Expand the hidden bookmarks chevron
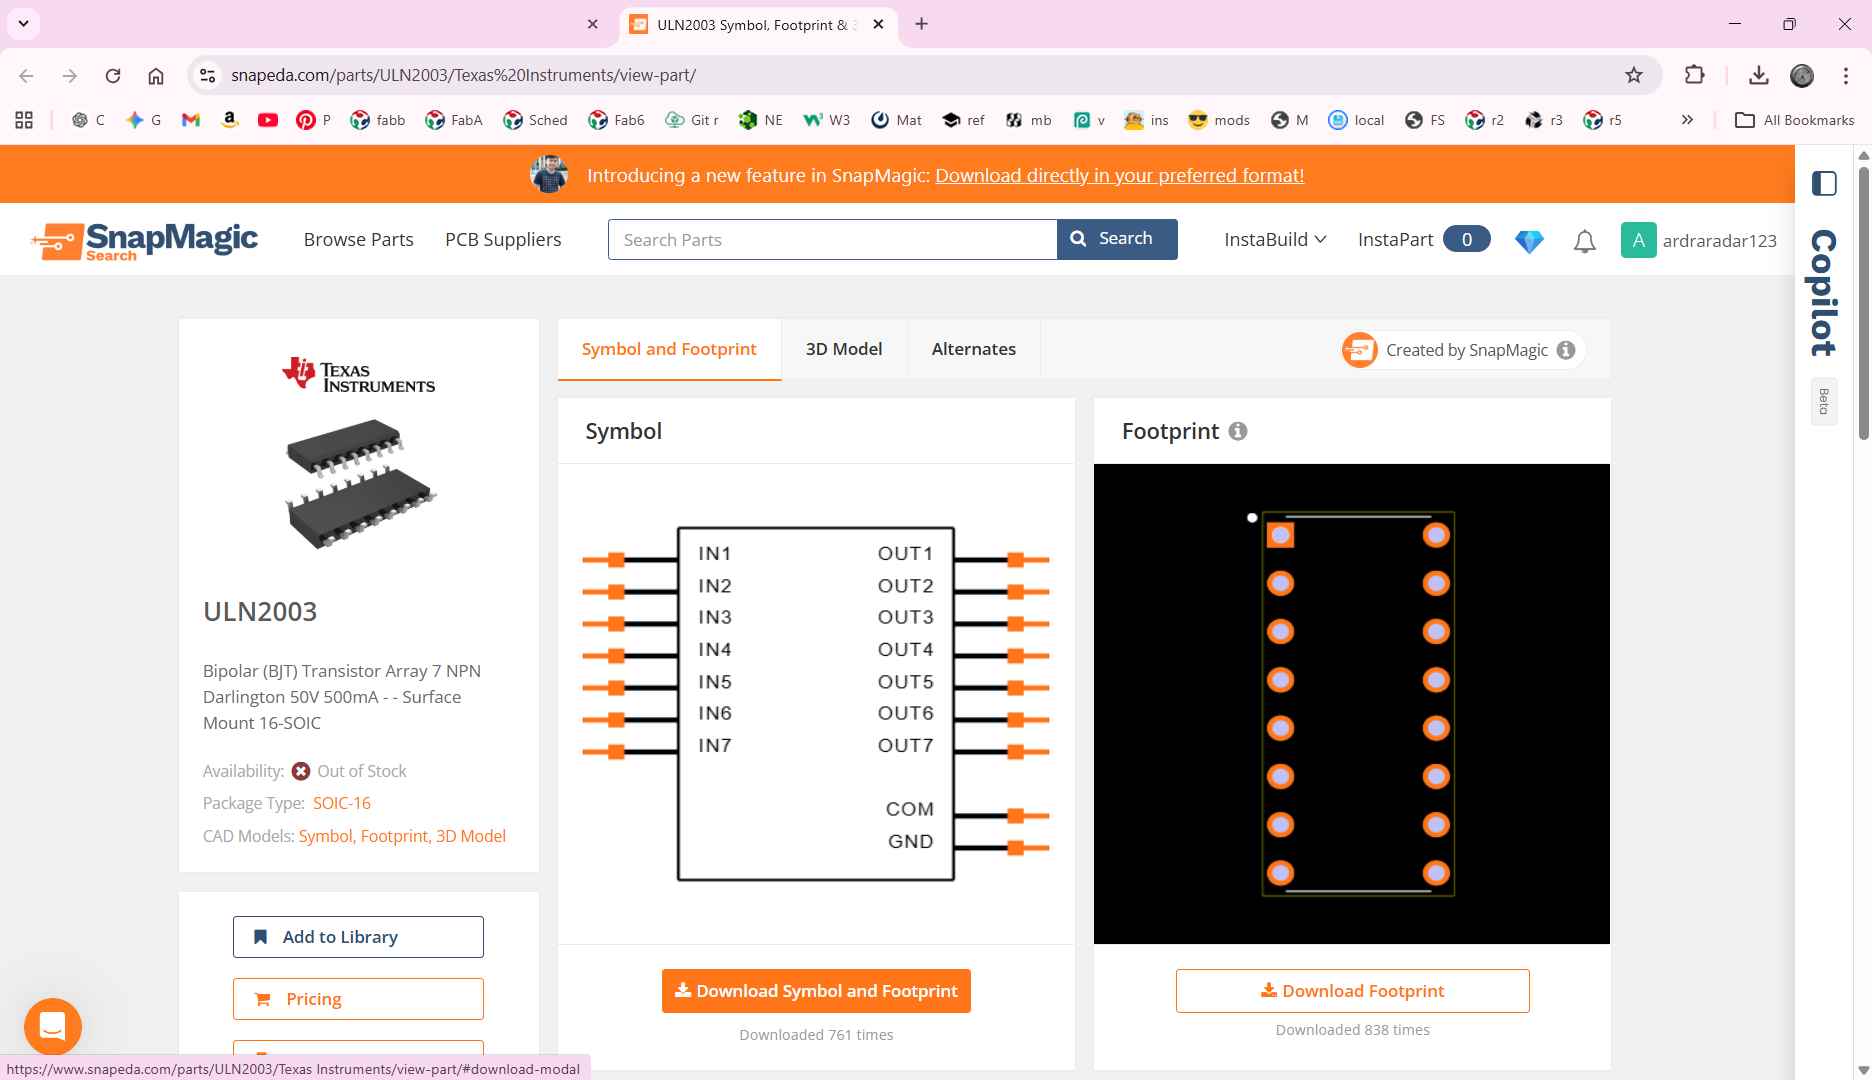The height and width of the screenshot is (1080, 1872). coord(1687,120)
